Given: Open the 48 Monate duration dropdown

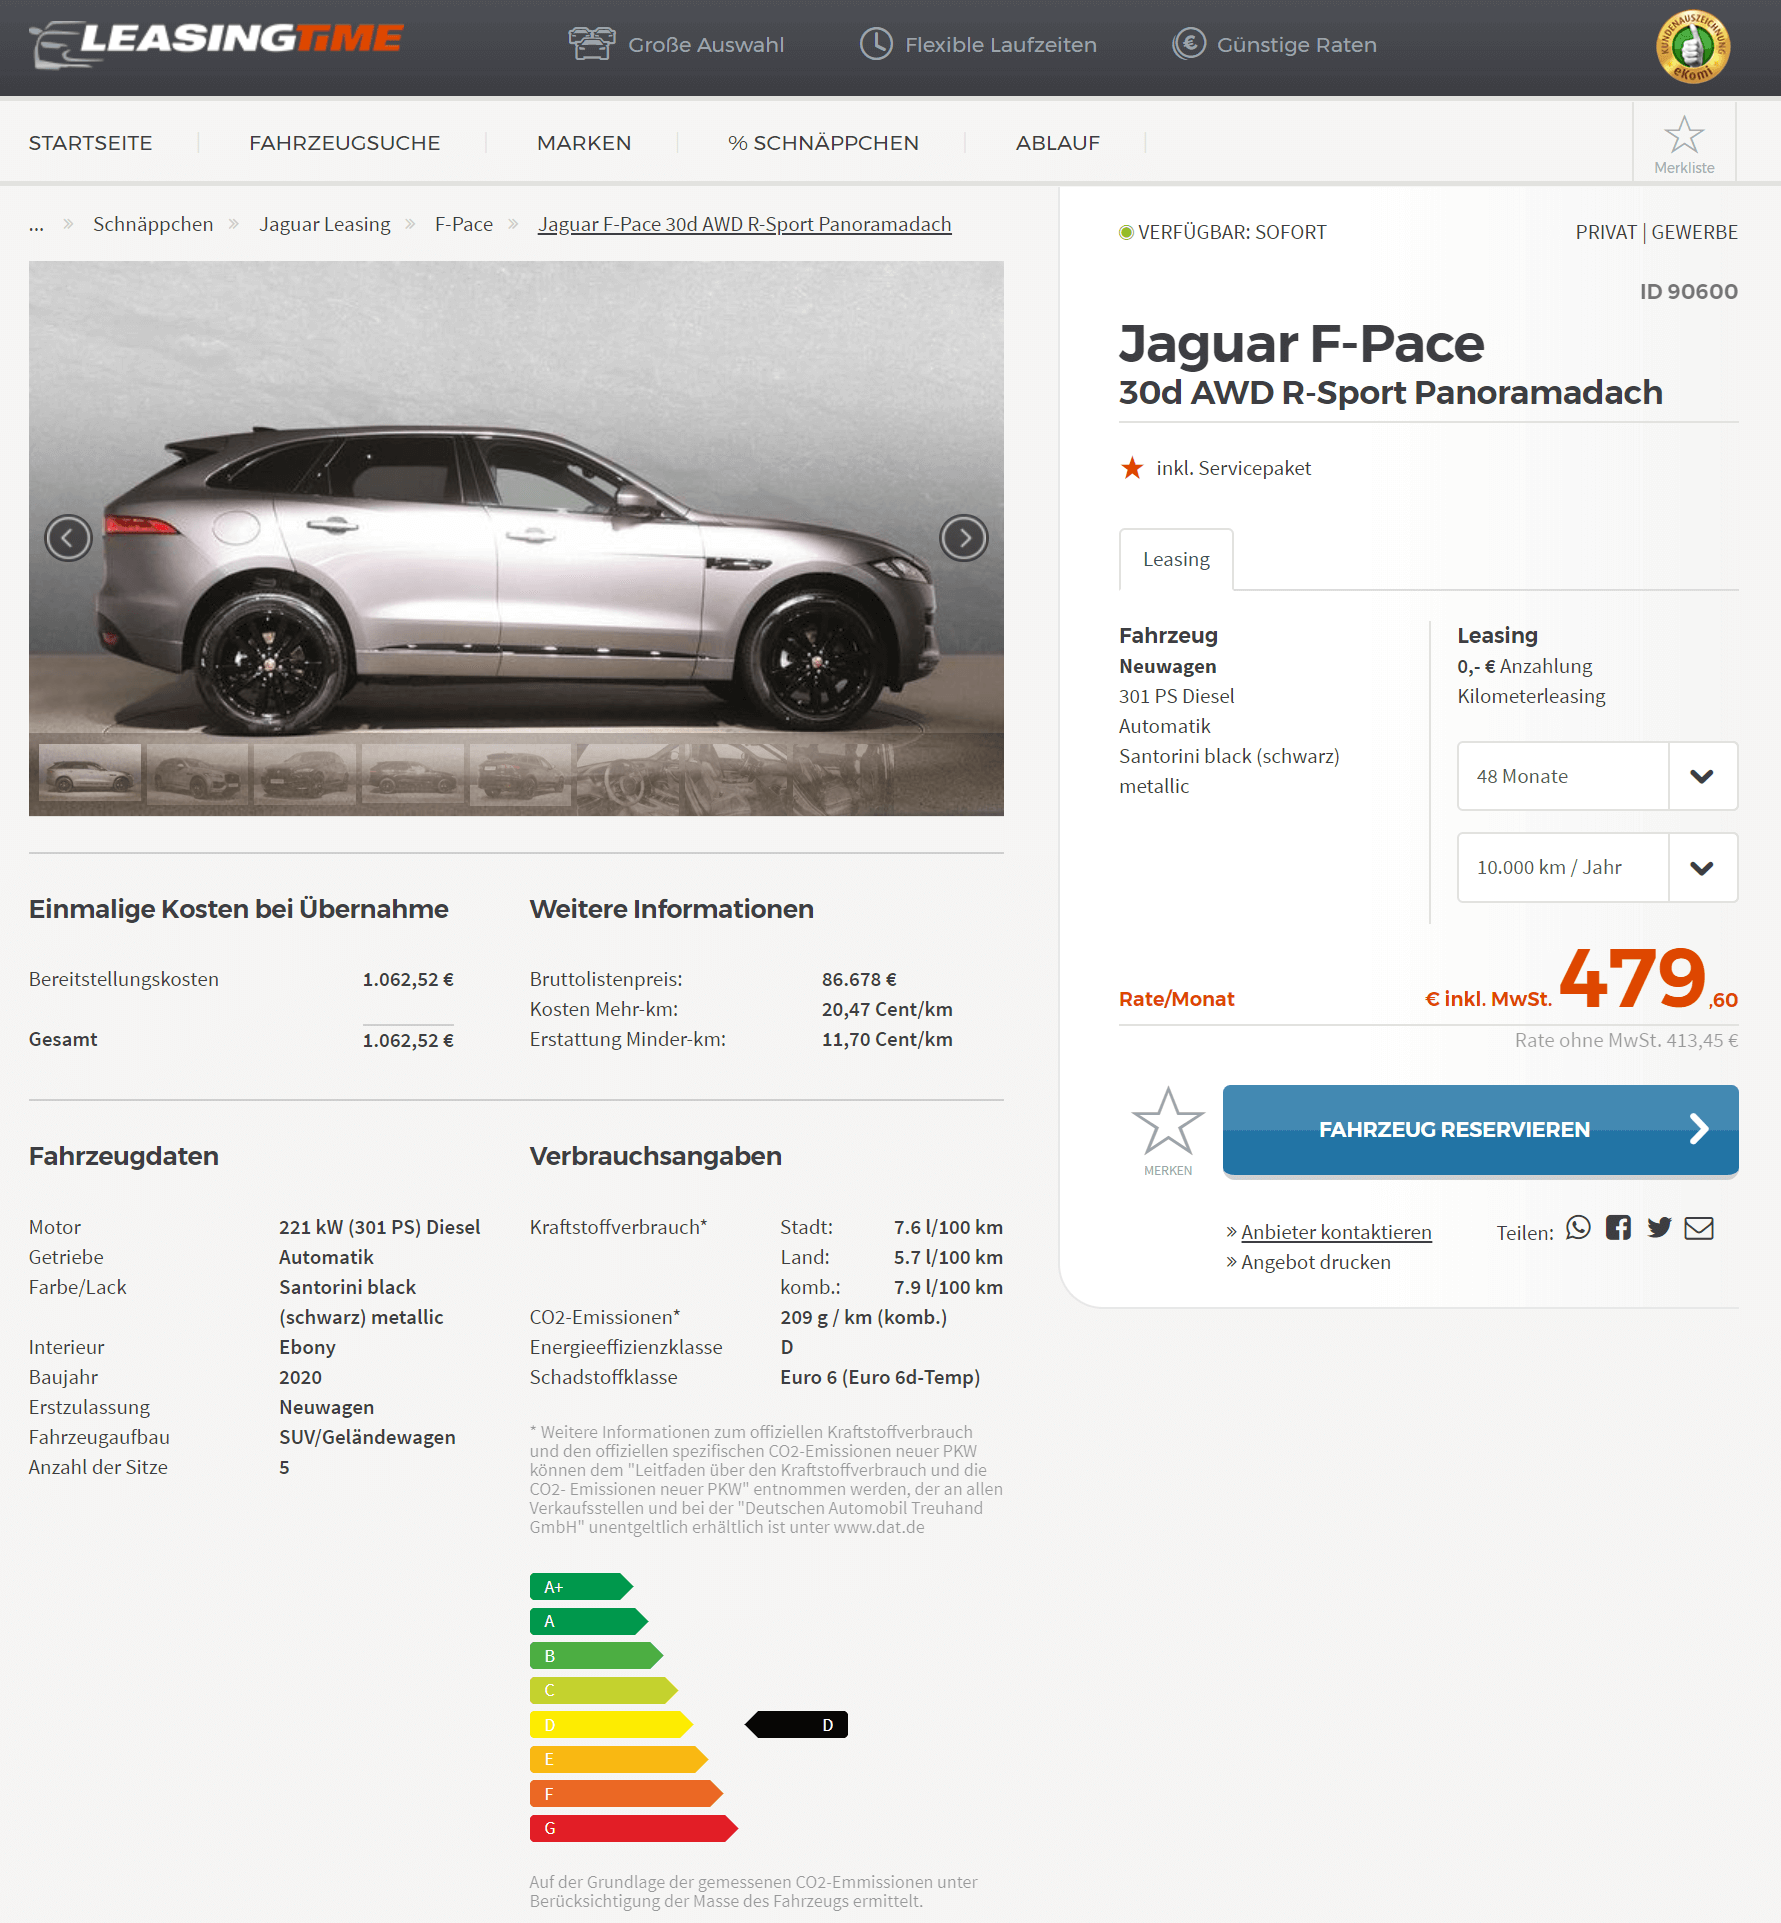Looking at the screenshot, I should 1597,776.
